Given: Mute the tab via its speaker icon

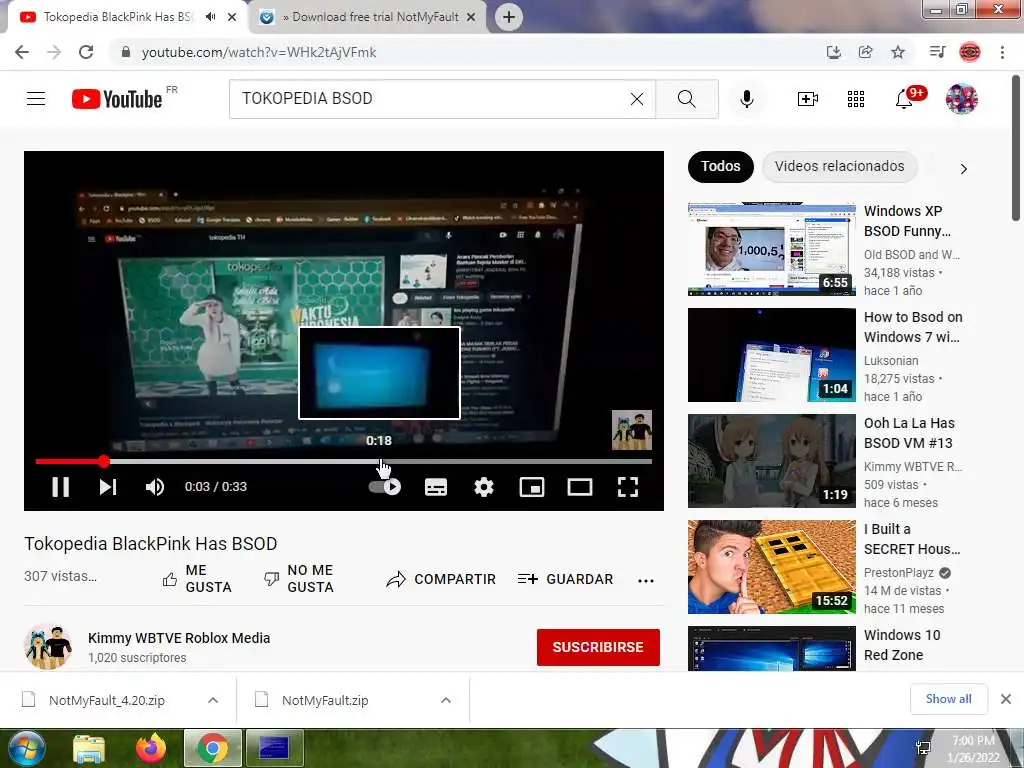Looking at the screenshot, I should pos(210,17).
